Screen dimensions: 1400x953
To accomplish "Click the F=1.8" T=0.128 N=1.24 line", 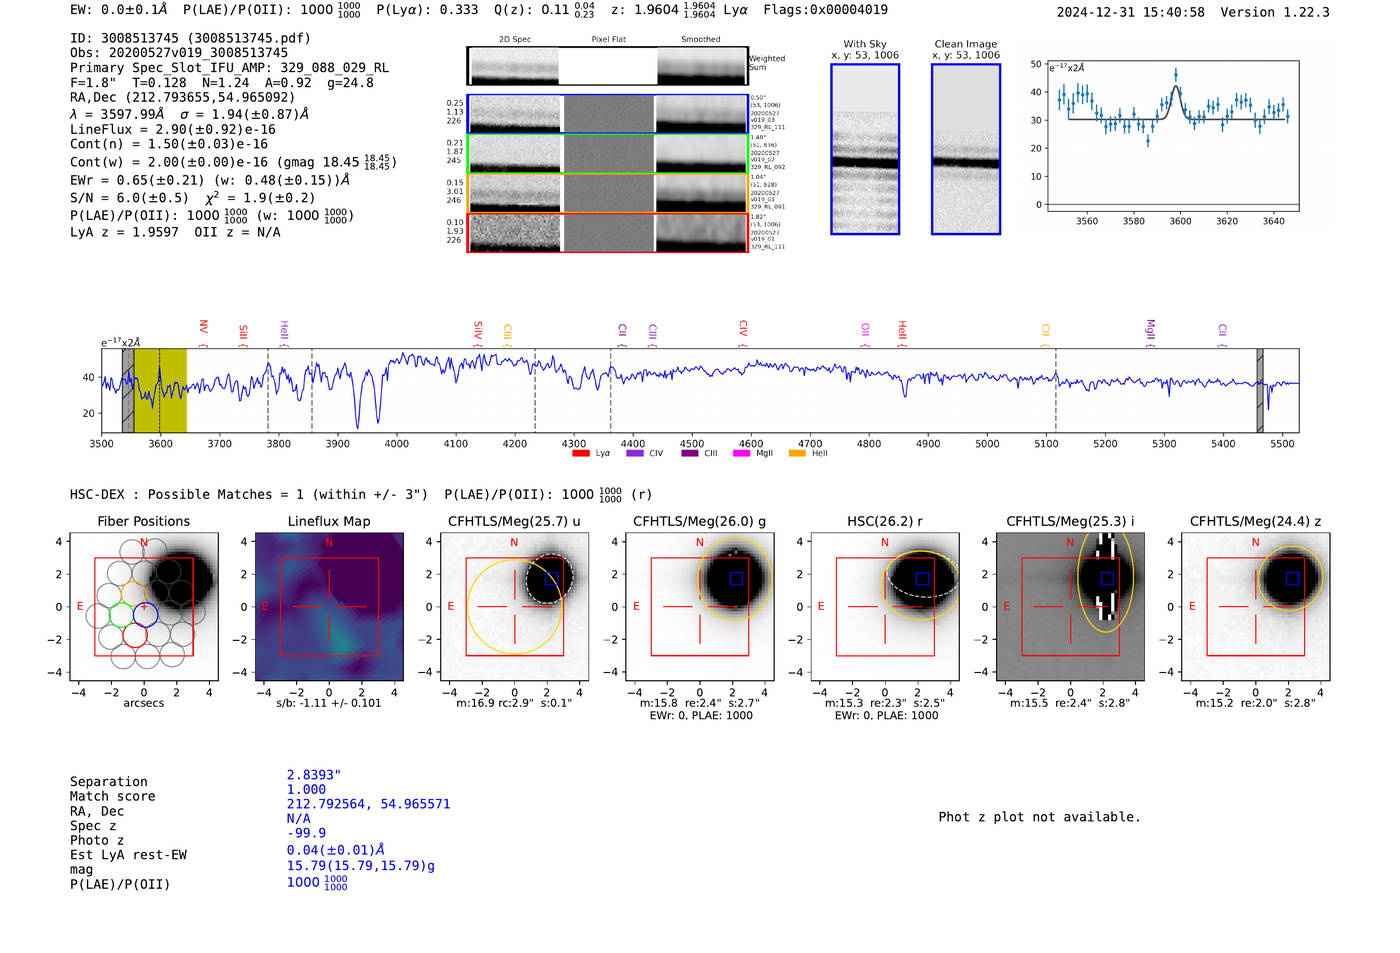I will pos(222,83).
